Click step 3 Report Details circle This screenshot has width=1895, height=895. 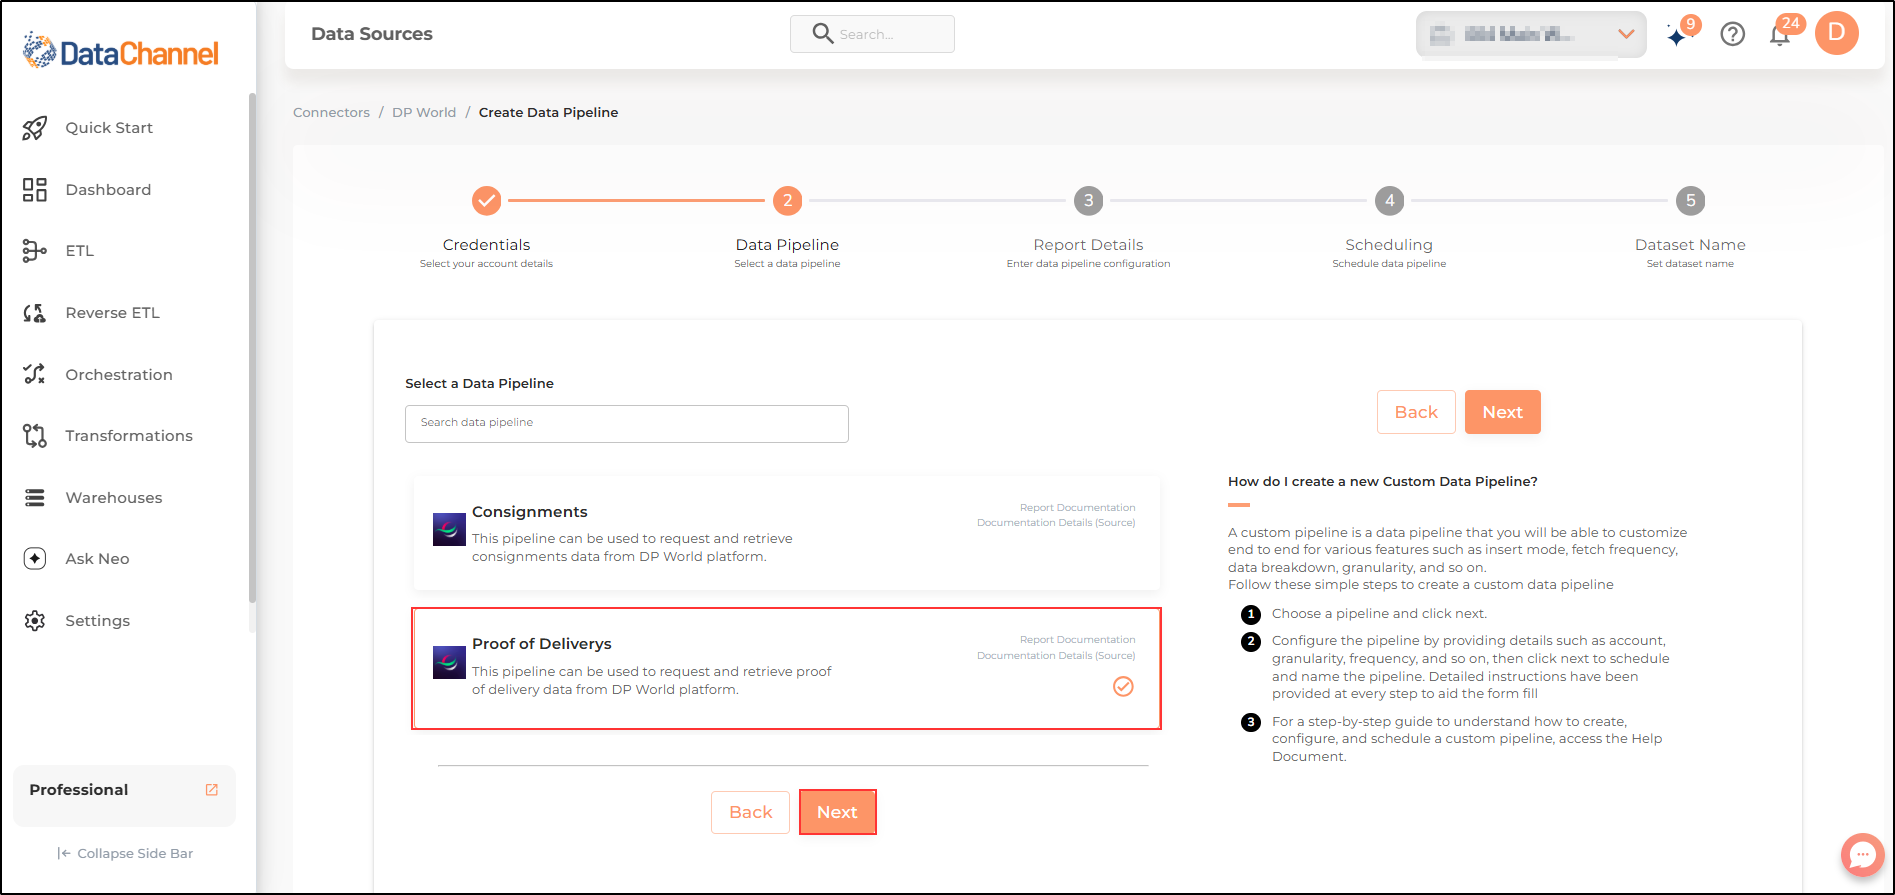[1088, 201]
